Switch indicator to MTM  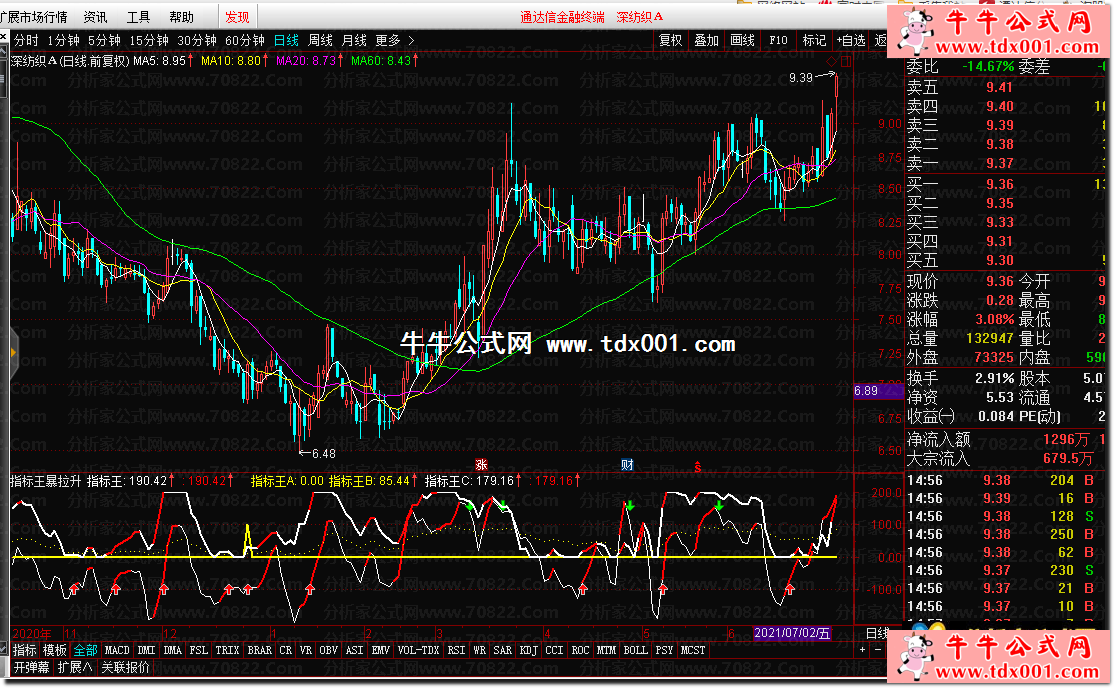(x=606, y=650)
